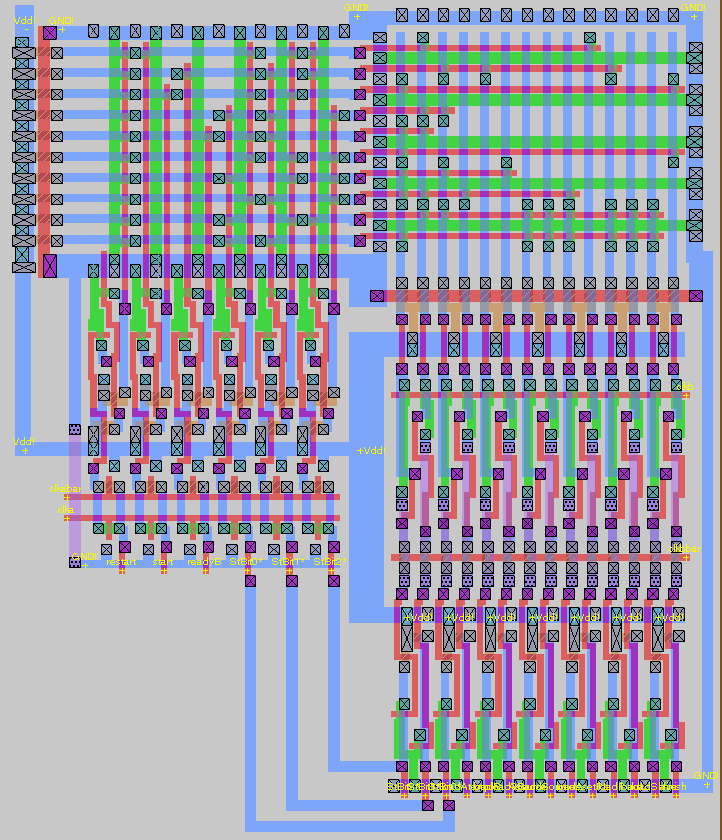The image size is (722, 840).
Task: Click the StBit1* port label
Action: pos(288,562)
